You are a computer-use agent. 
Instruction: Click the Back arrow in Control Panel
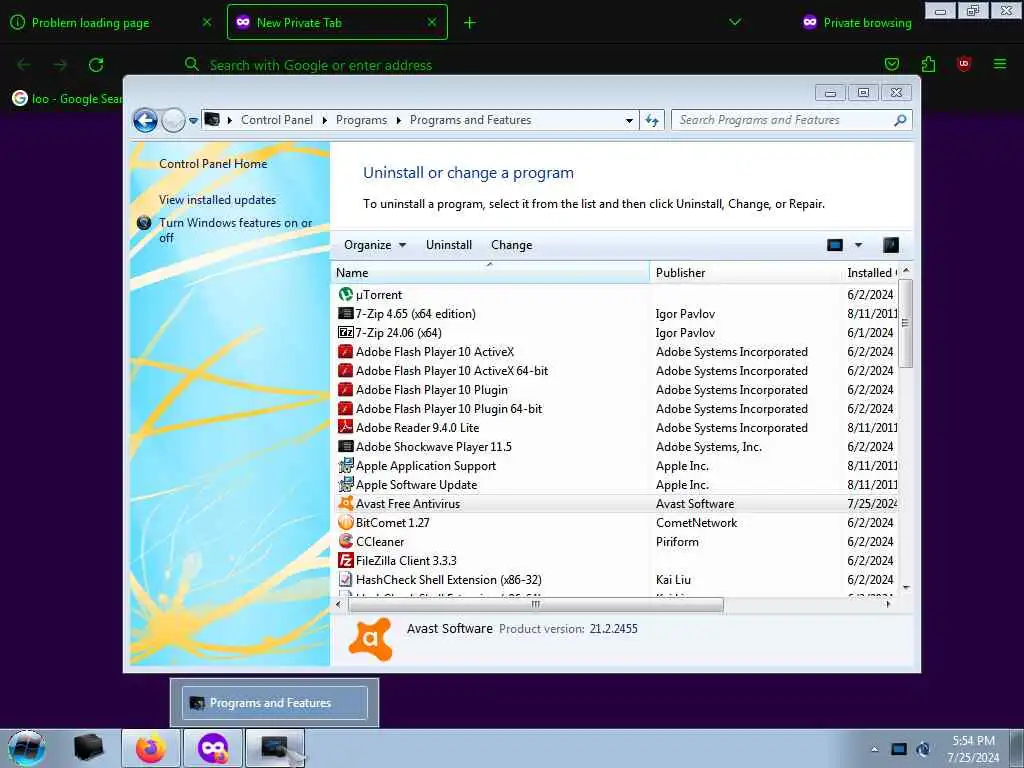point(145,120)
